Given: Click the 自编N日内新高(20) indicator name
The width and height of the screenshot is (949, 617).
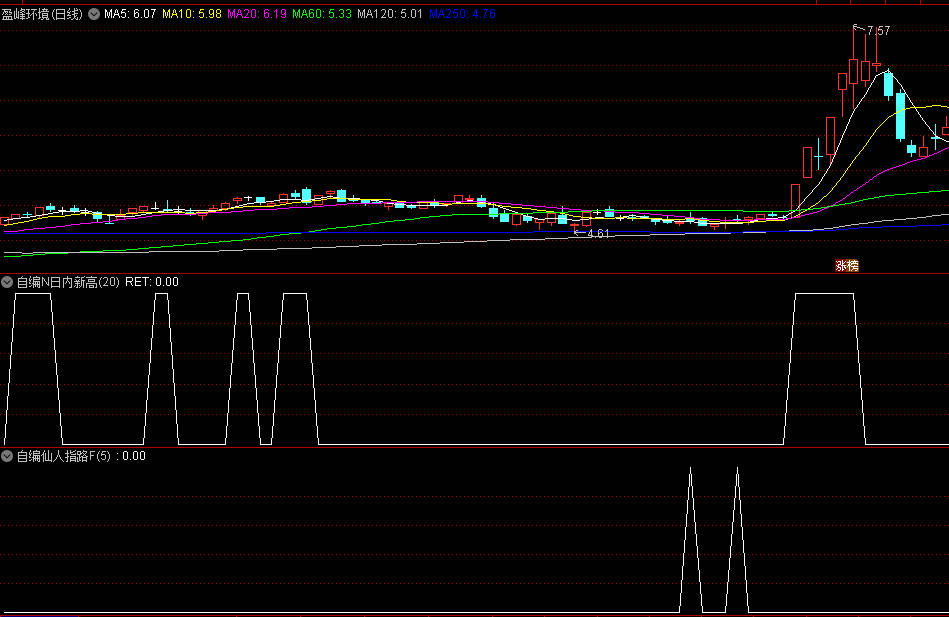Looking at the screenshot, I should (68, 282).
